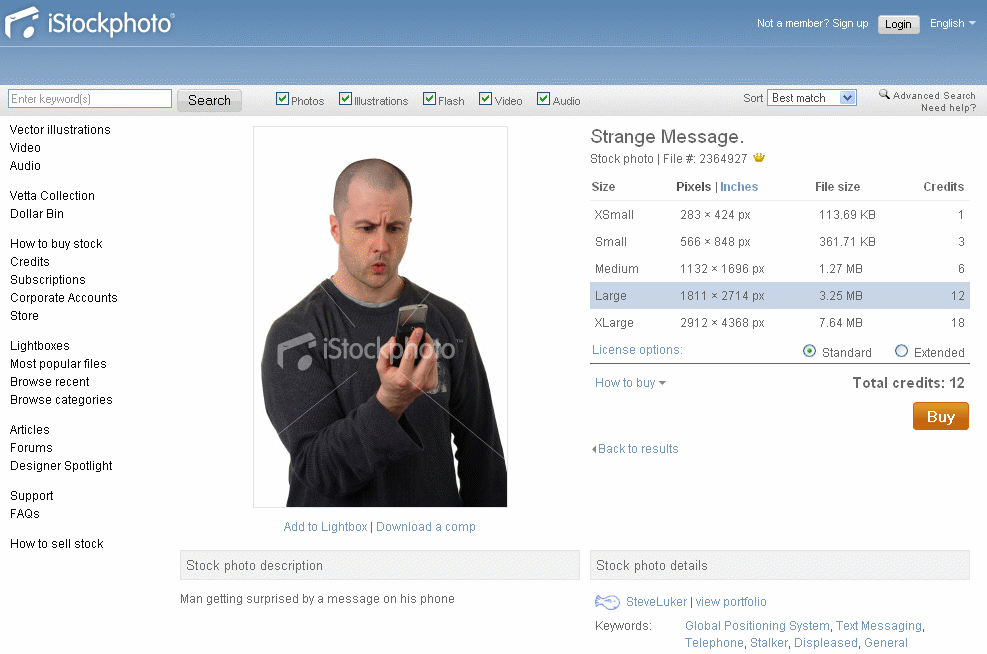This screenshot has height=654, width=987.
Task: Click the Advanced Search link
Action: pyautogui.click(x=934, y=96)
